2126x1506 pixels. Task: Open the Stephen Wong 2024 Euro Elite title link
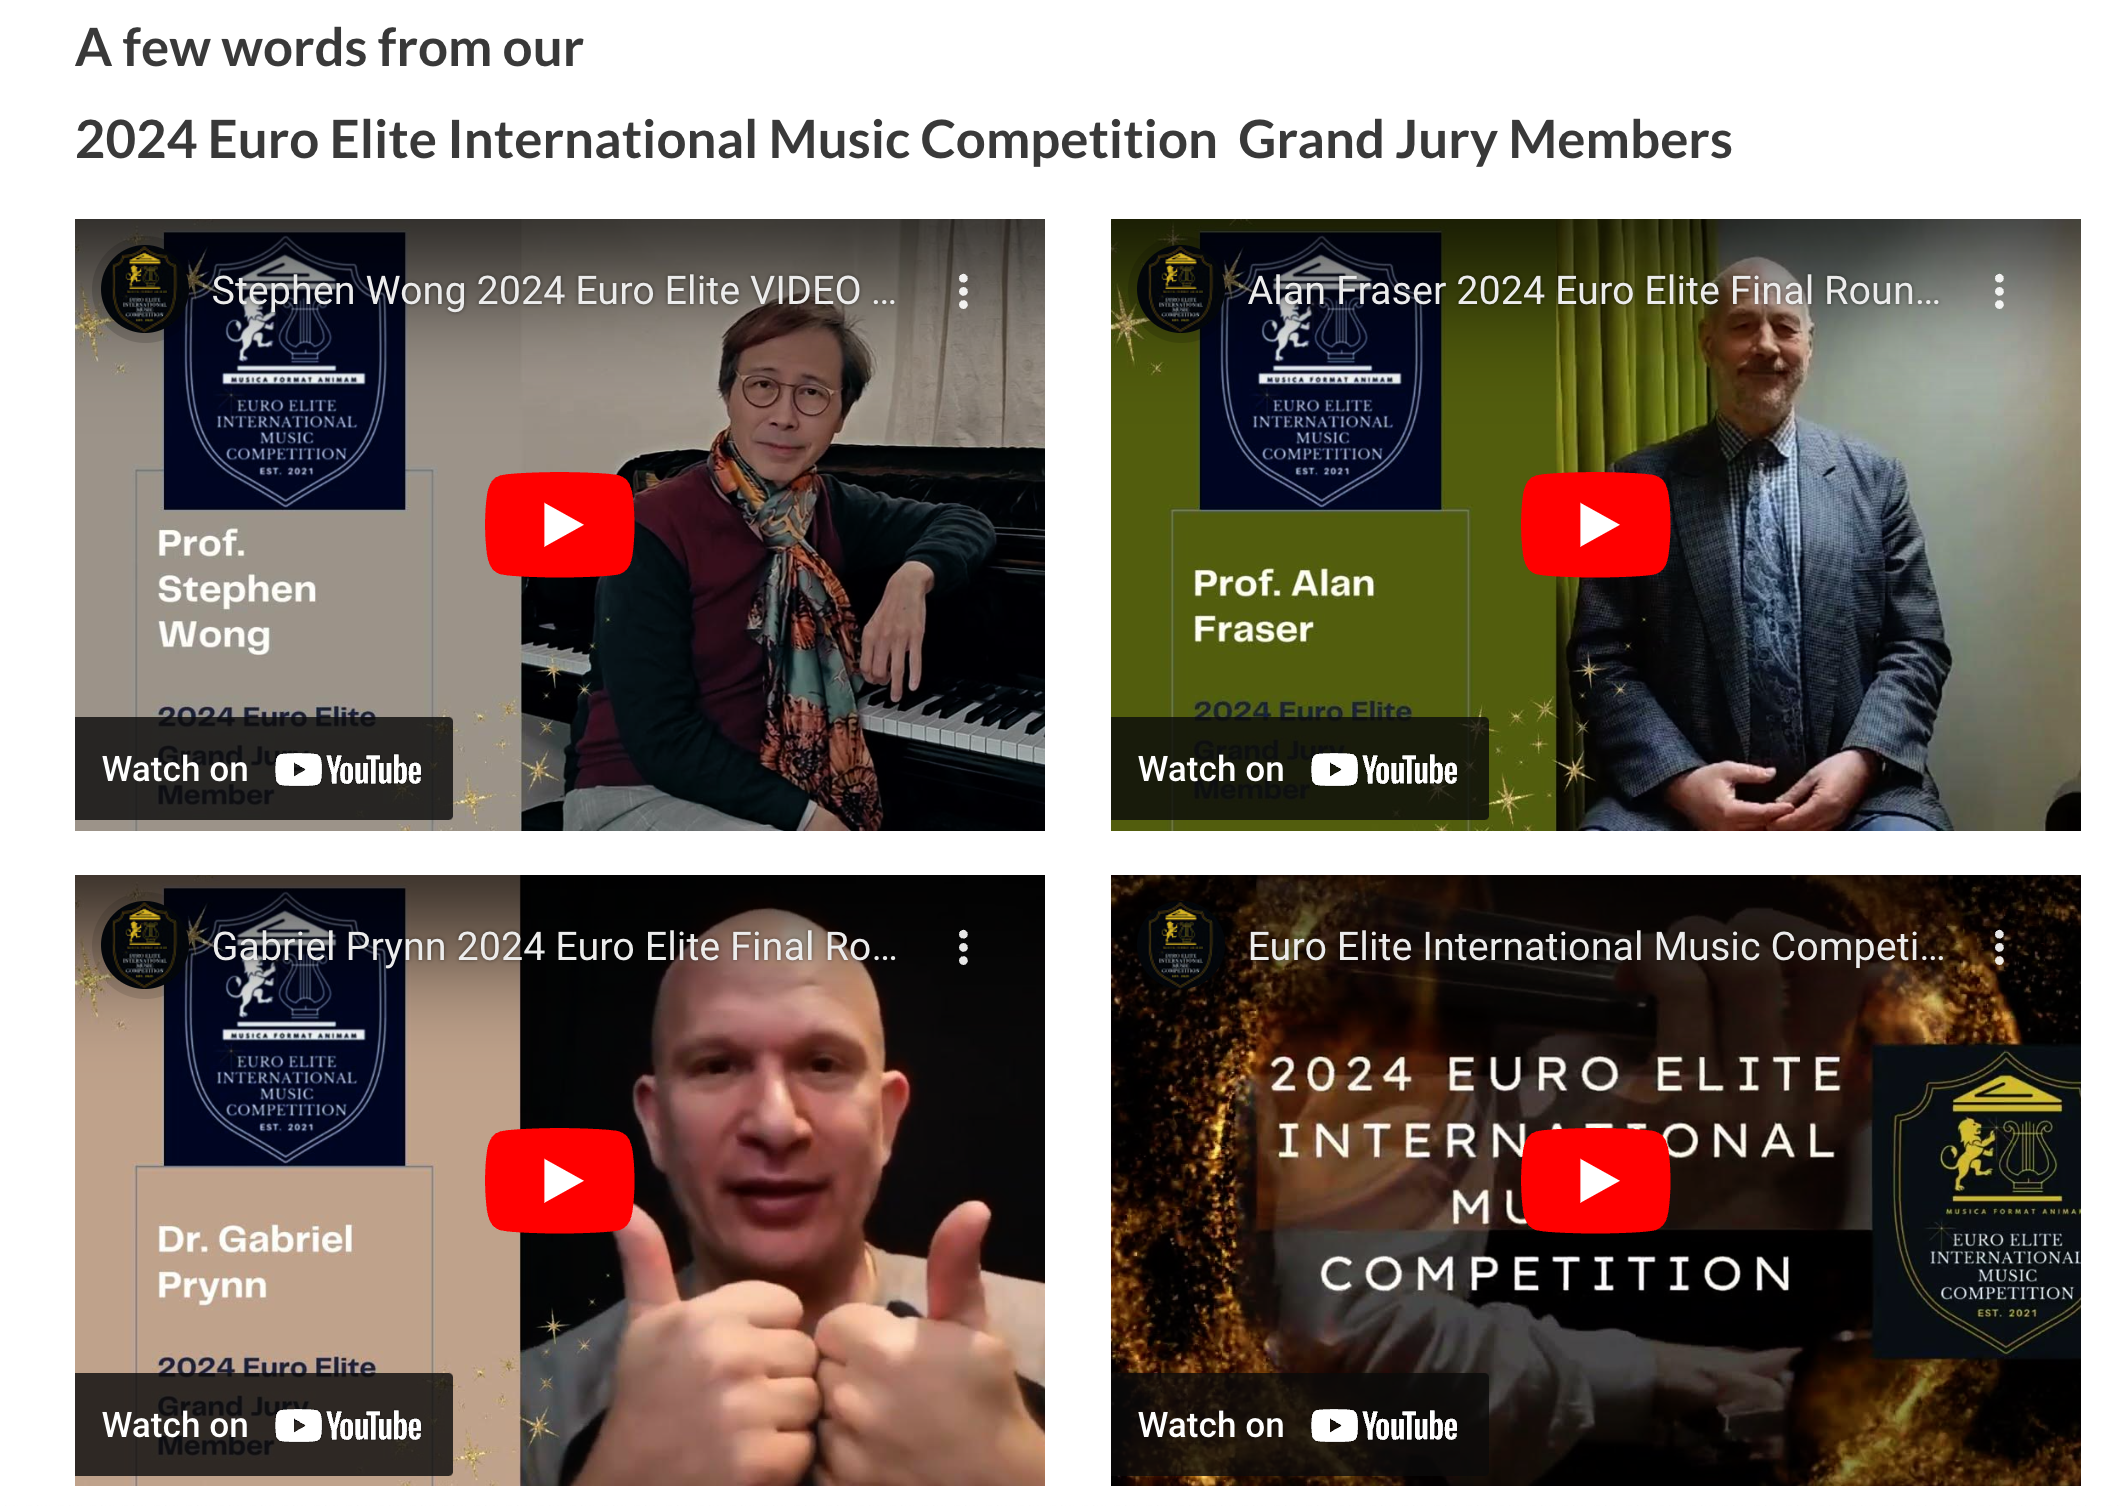(554, 291)
